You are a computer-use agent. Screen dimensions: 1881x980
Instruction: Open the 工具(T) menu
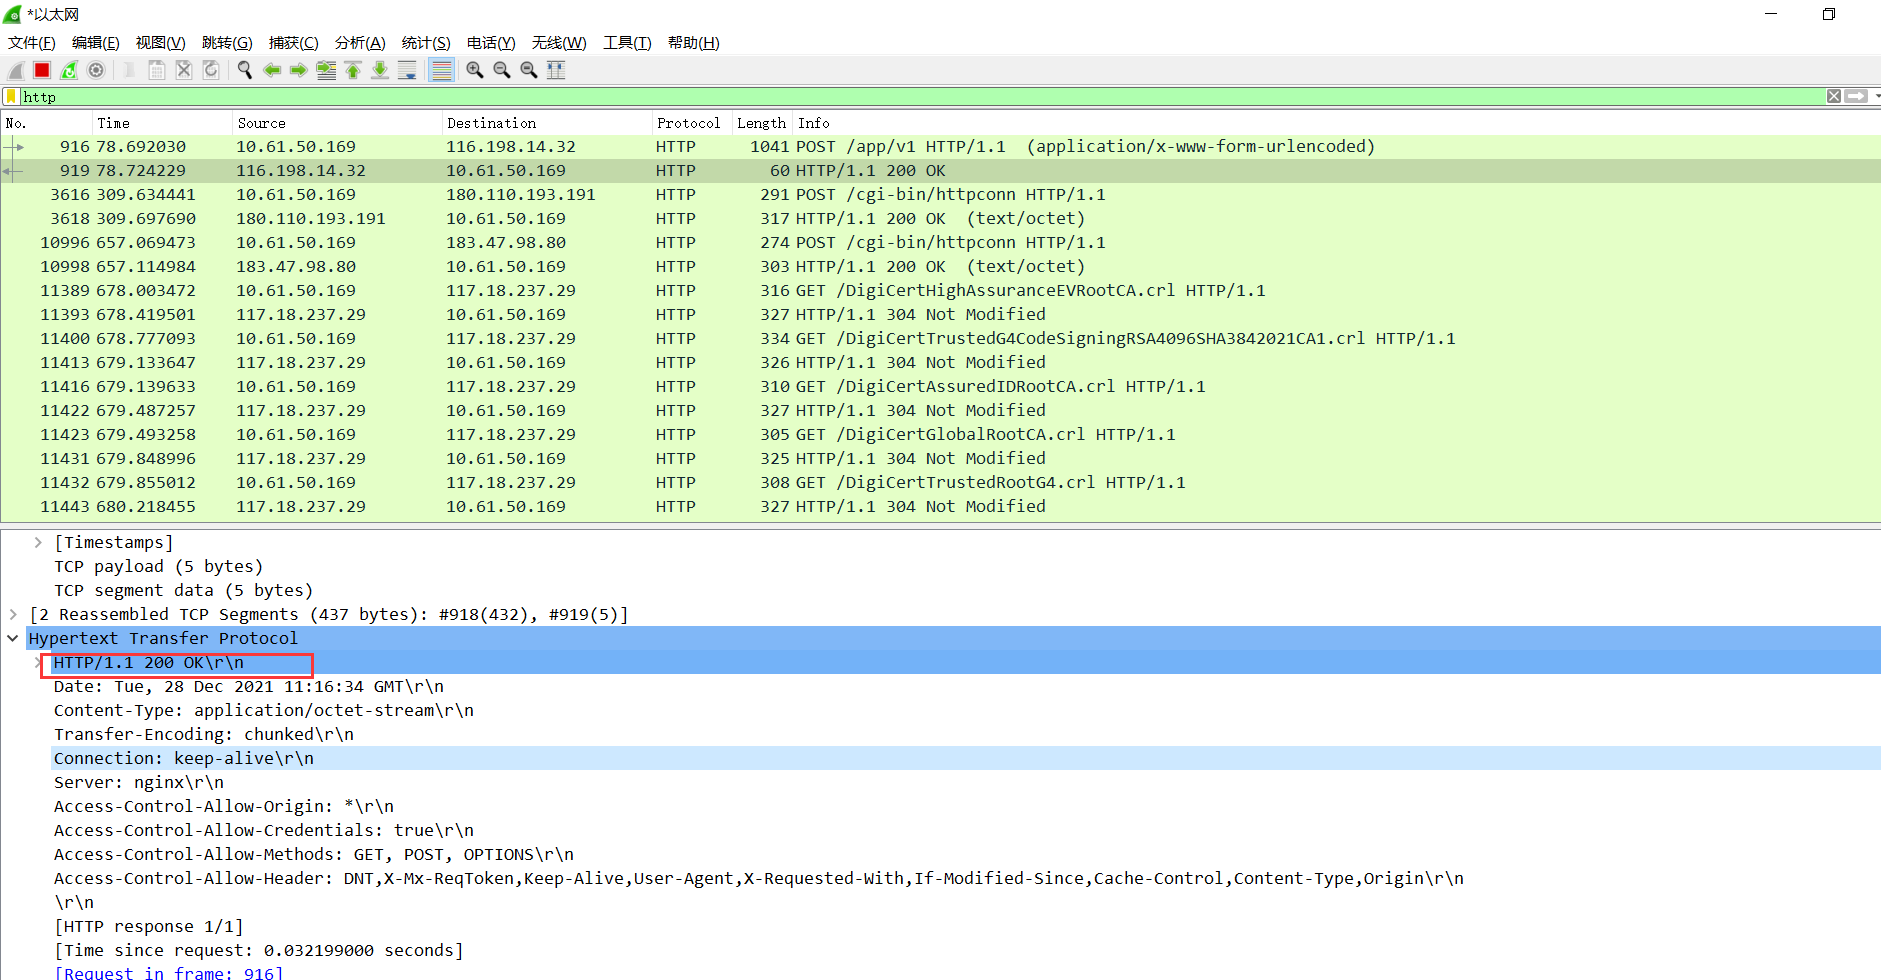pyautogui.click(x=627, y=43)
